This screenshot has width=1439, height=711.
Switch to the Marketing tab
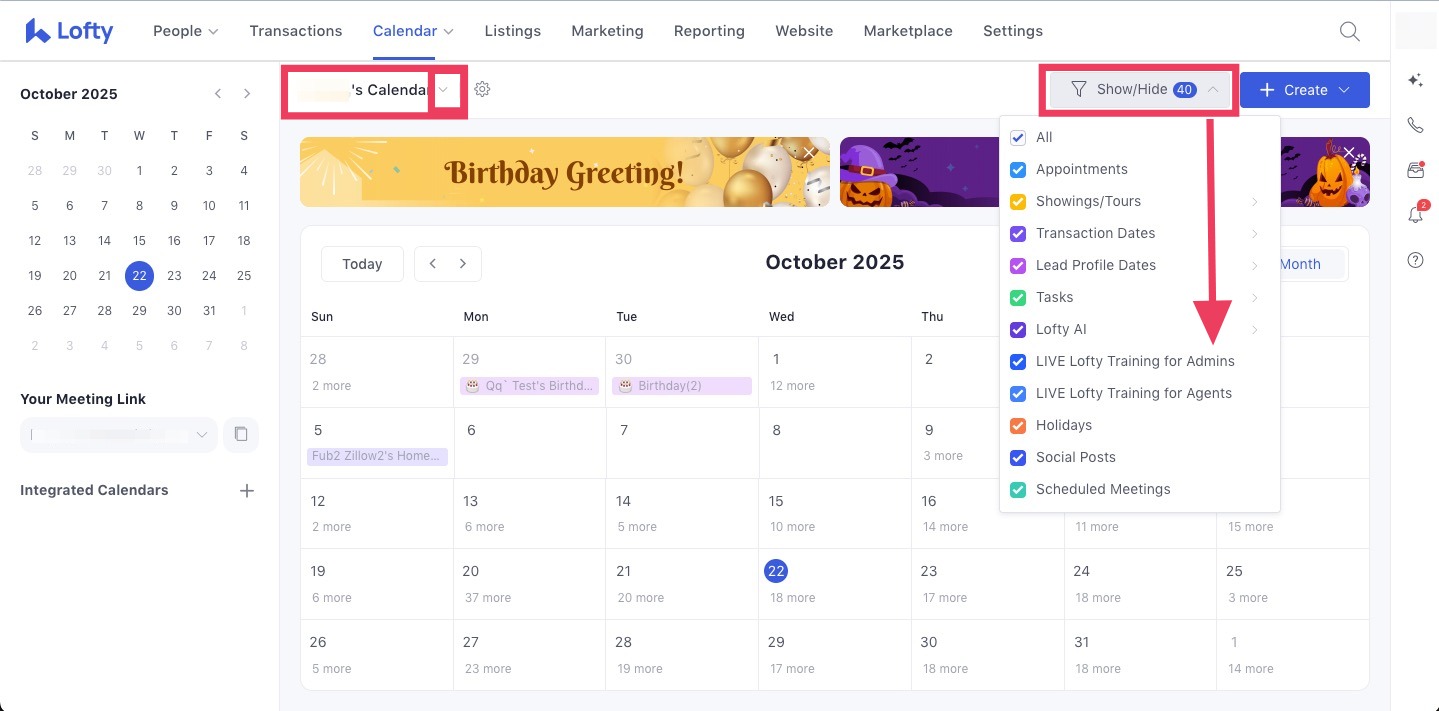coord(607,31)
